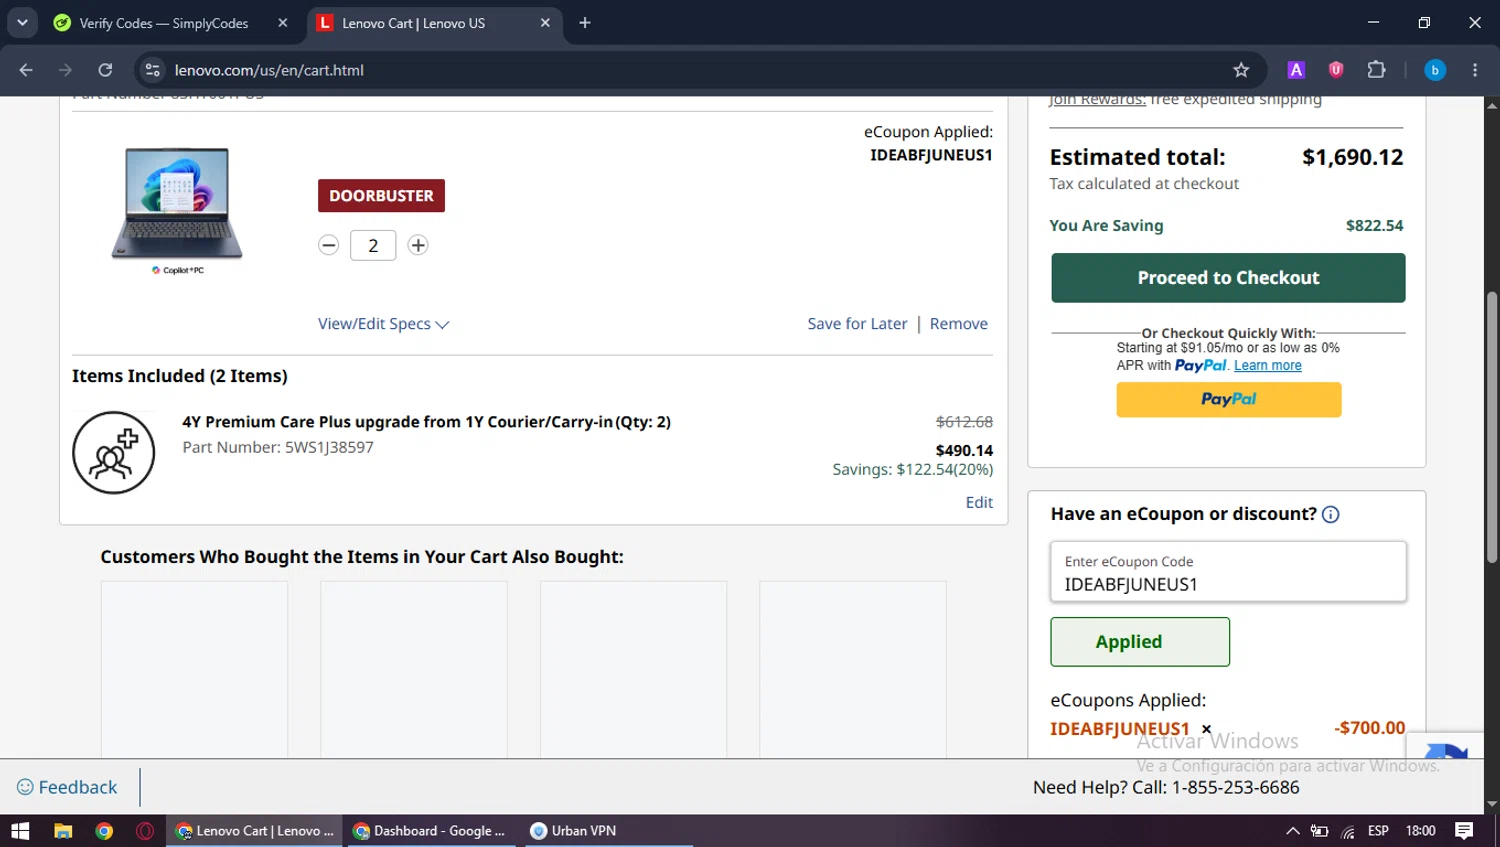Click the laptop product thumbnail
This screenshot has width=1500, height=847.
177,209
